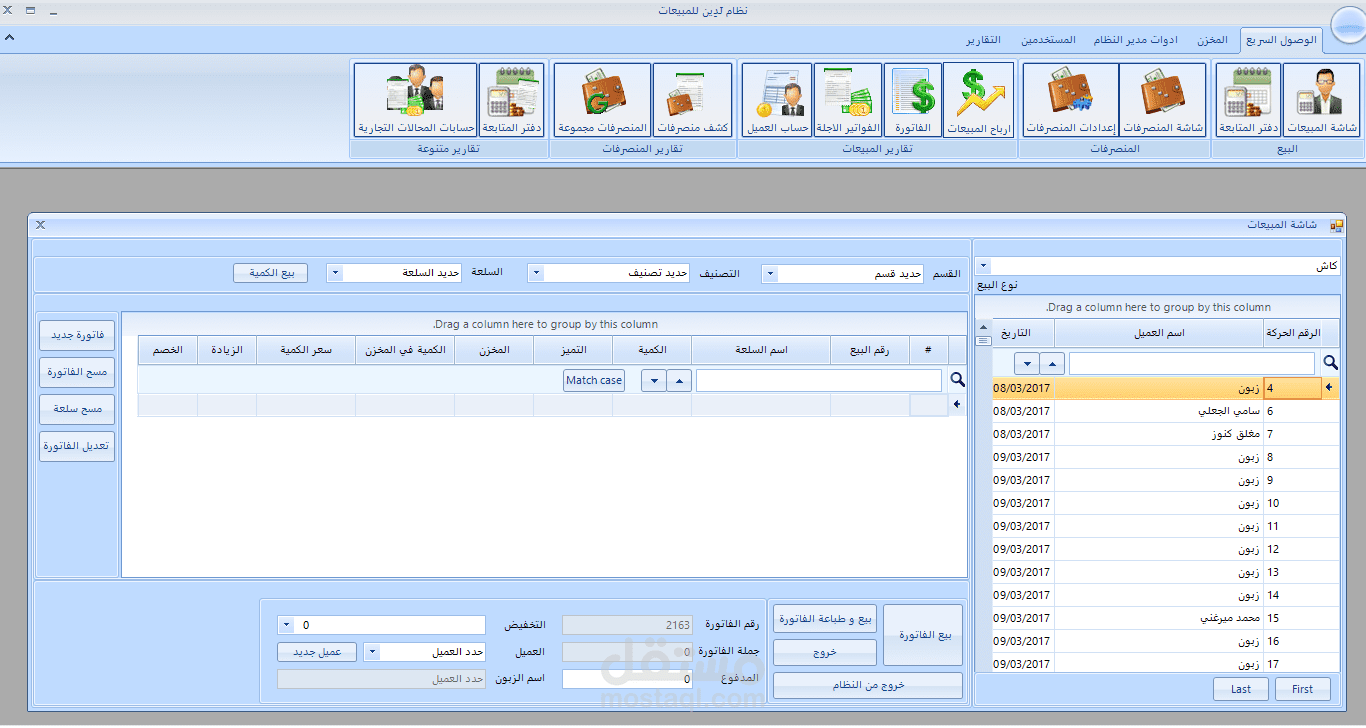Switch to المخزن tab
The height and width of the screenshot is (728, 1366).
pyautogui.click(x=1212, y=40)
